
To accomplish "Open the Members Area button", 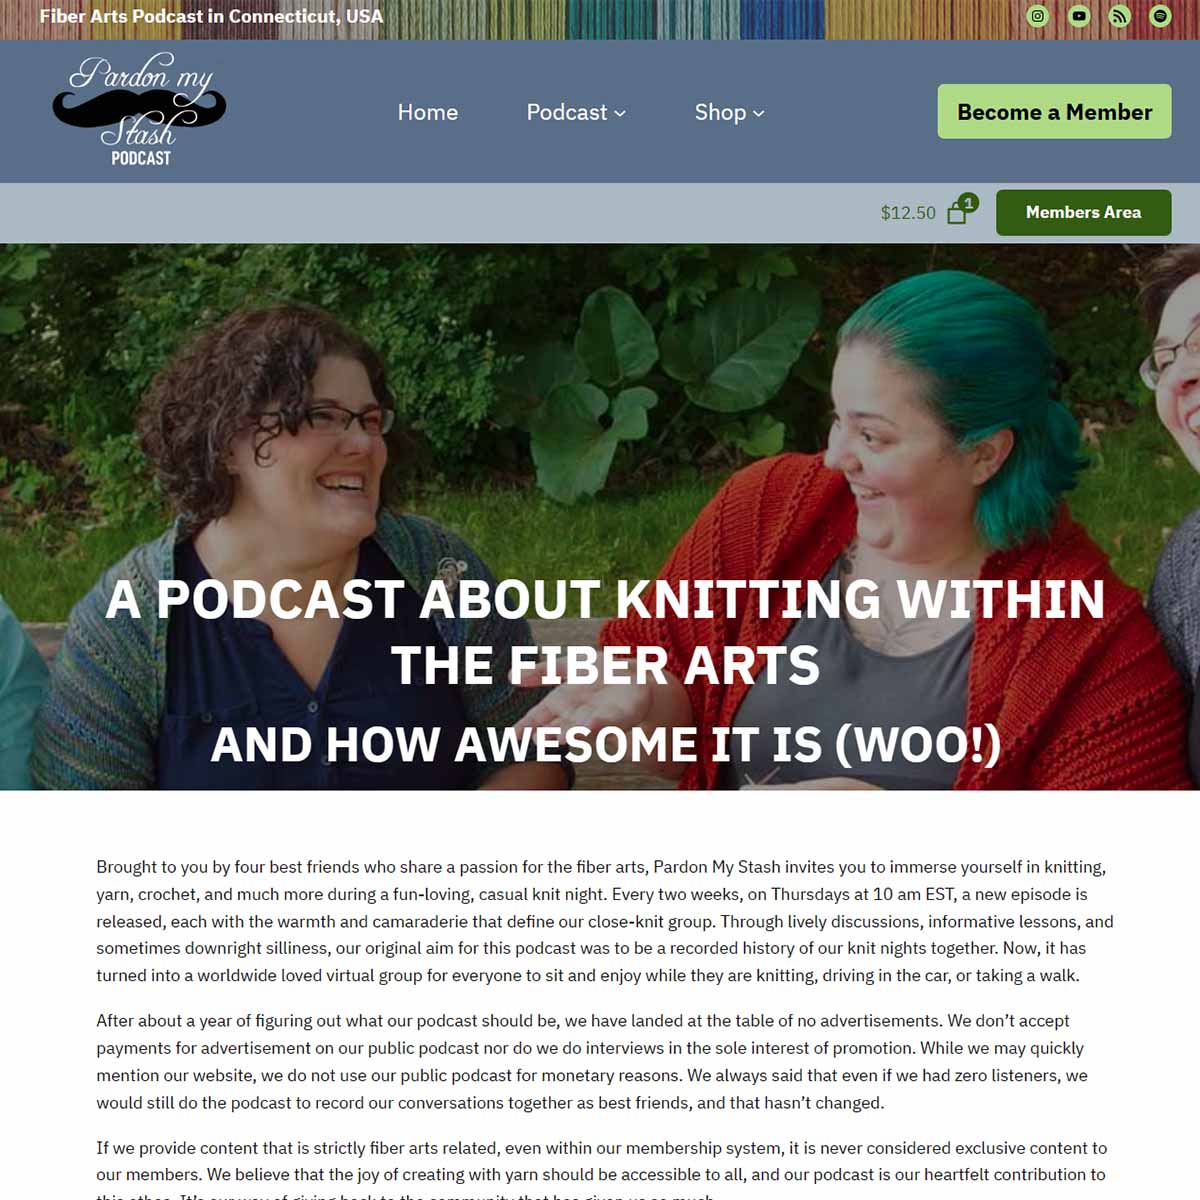I will 1083,212.
